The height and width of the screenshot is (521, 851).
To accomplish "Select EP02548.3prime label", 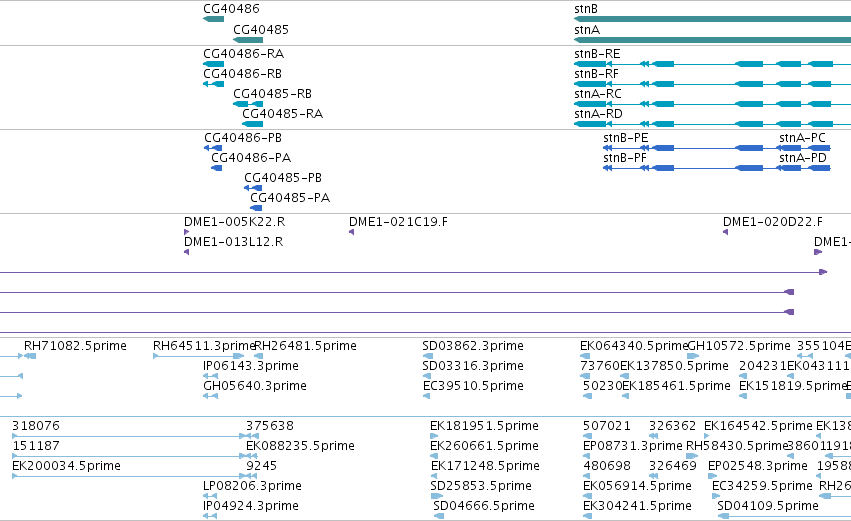I will 758,466.
